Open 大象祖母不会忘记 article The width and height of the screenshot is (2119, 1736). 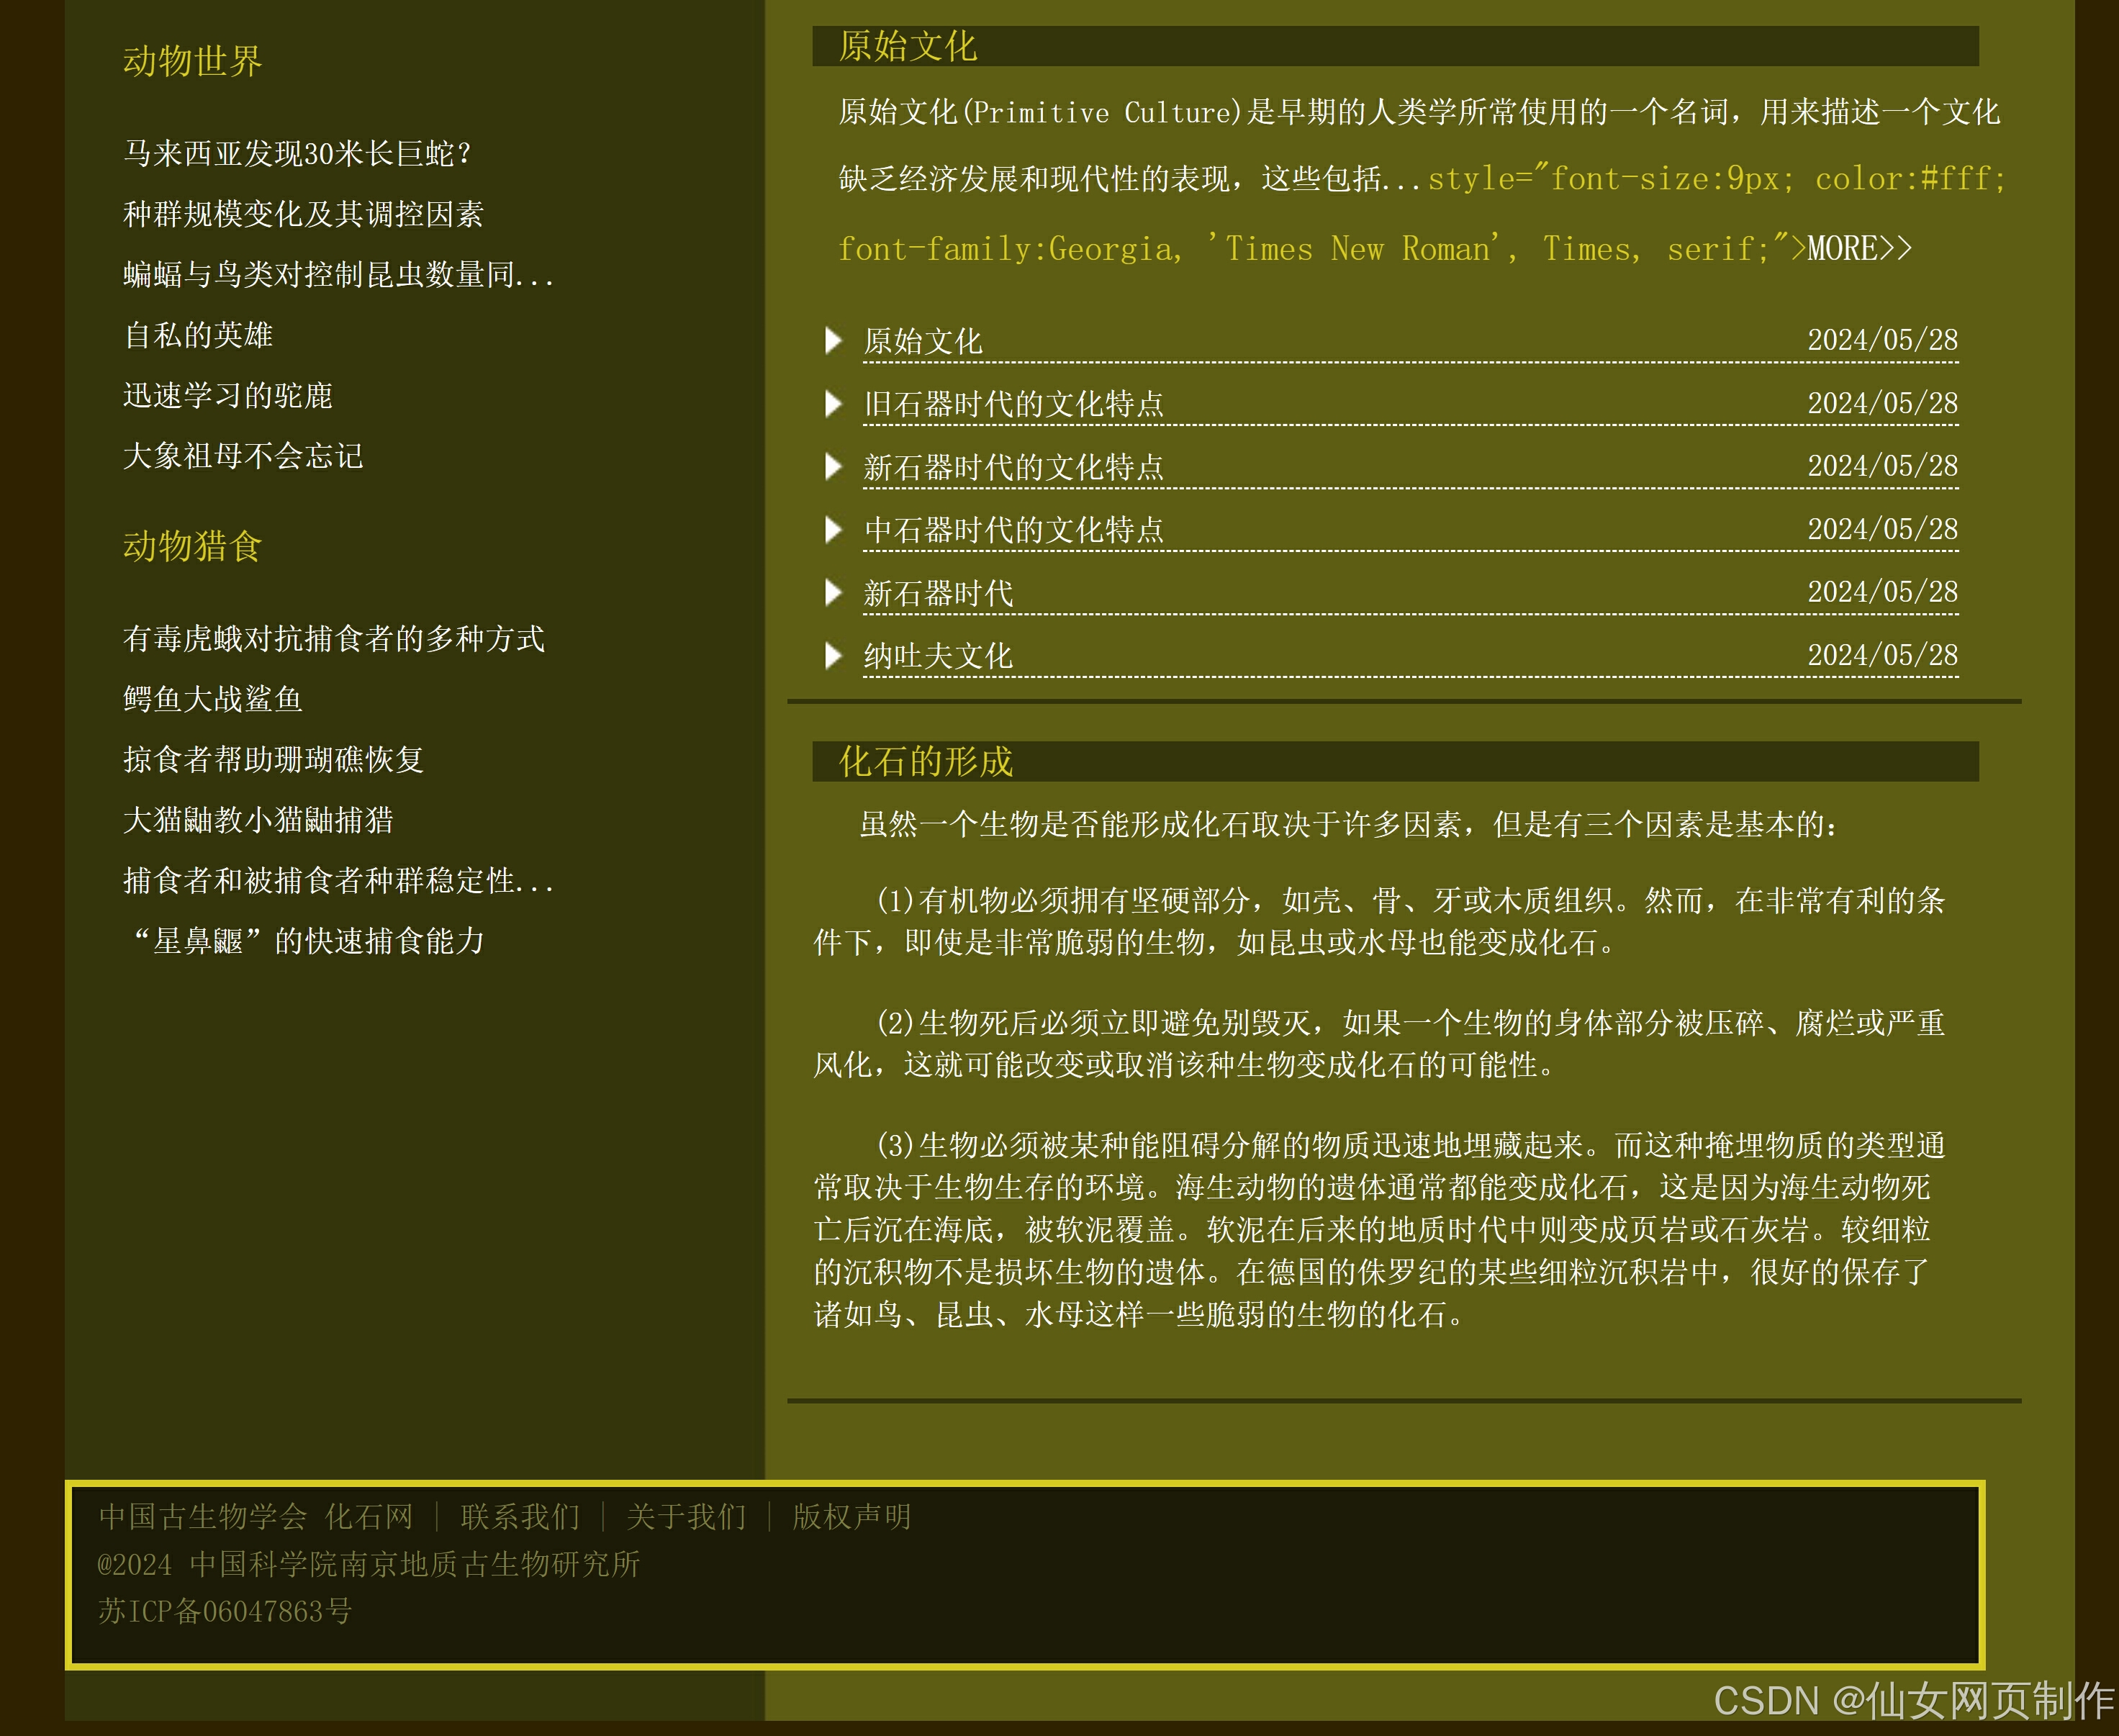tap(243, 456)
